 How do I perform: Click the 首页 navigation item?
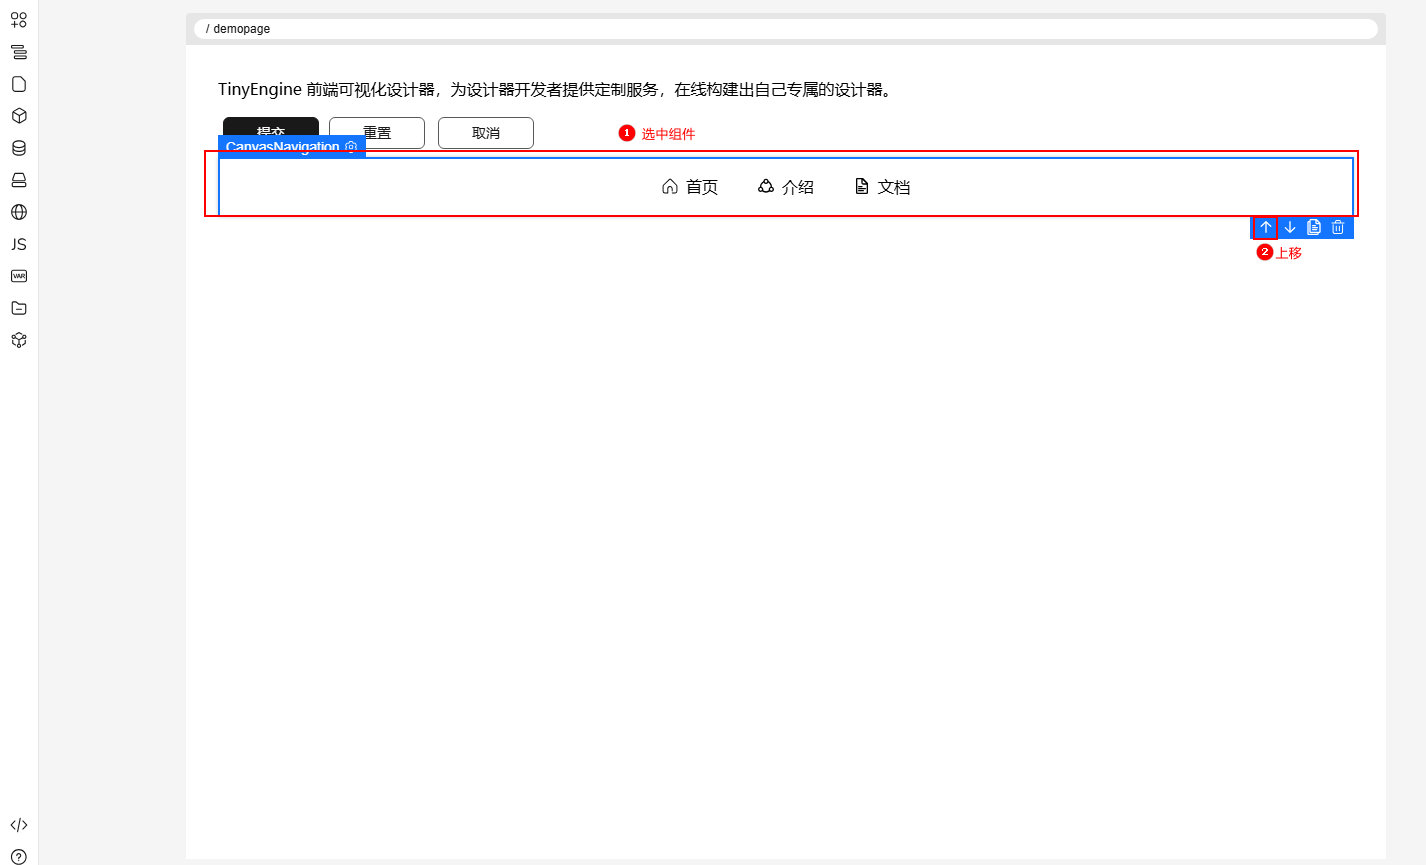coord(690,187)
